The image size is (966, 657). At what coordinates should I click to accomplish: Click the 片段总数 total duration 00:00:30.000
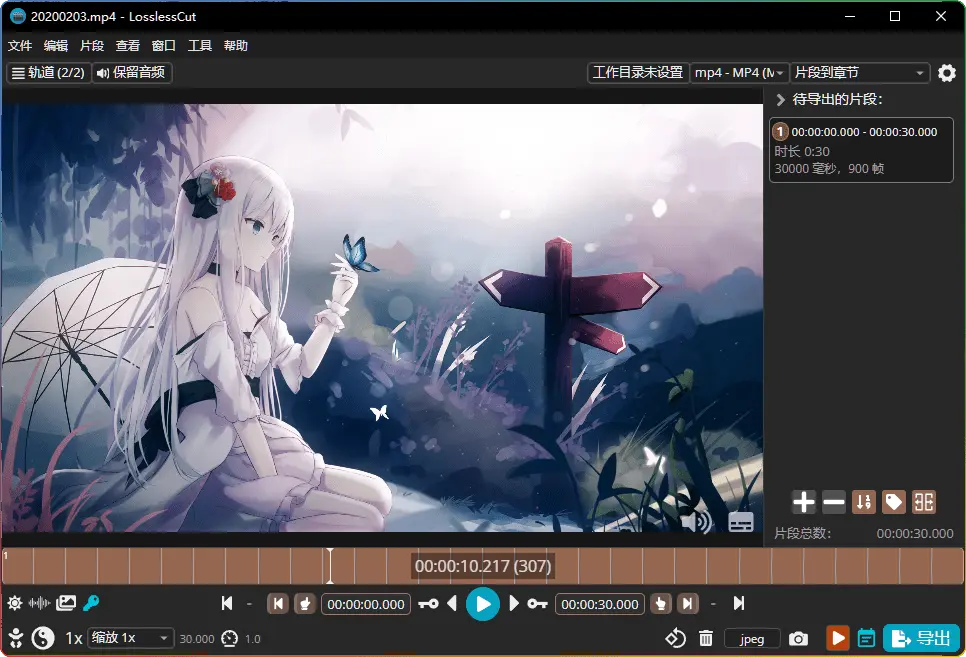[915, 534]
